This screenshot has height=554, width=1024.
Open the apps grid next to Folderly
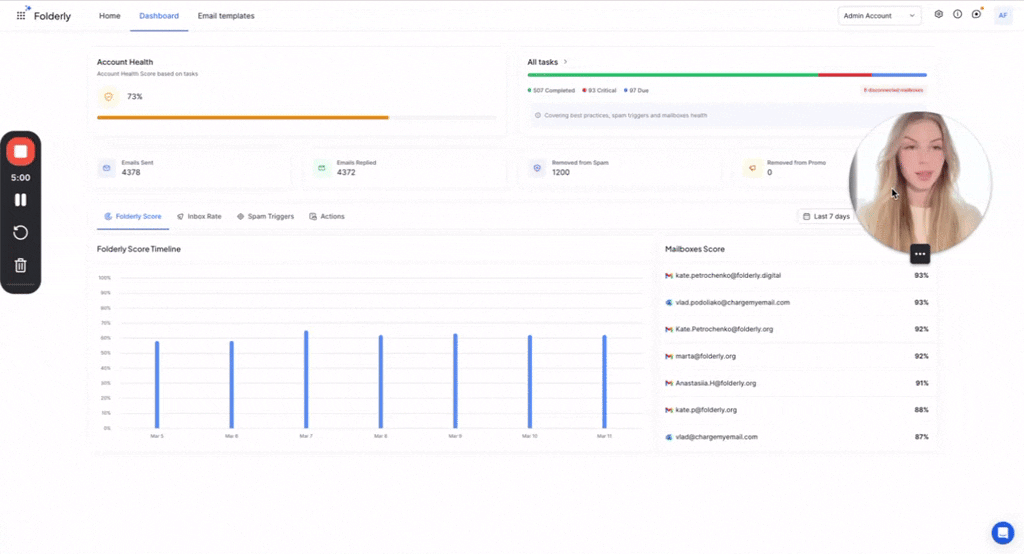coord(21,16)
